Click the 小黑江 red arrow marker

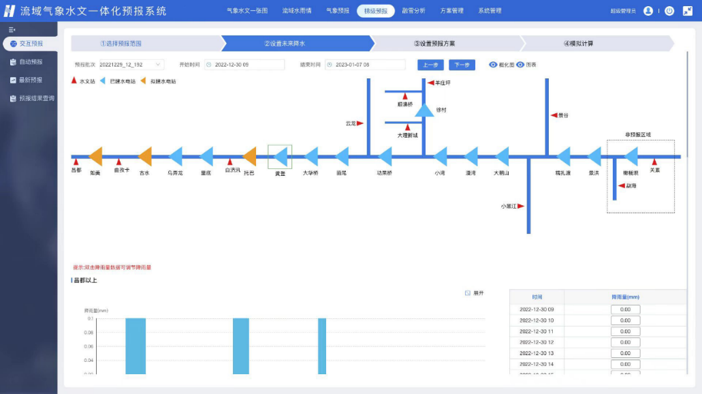(x=520, y=206)
